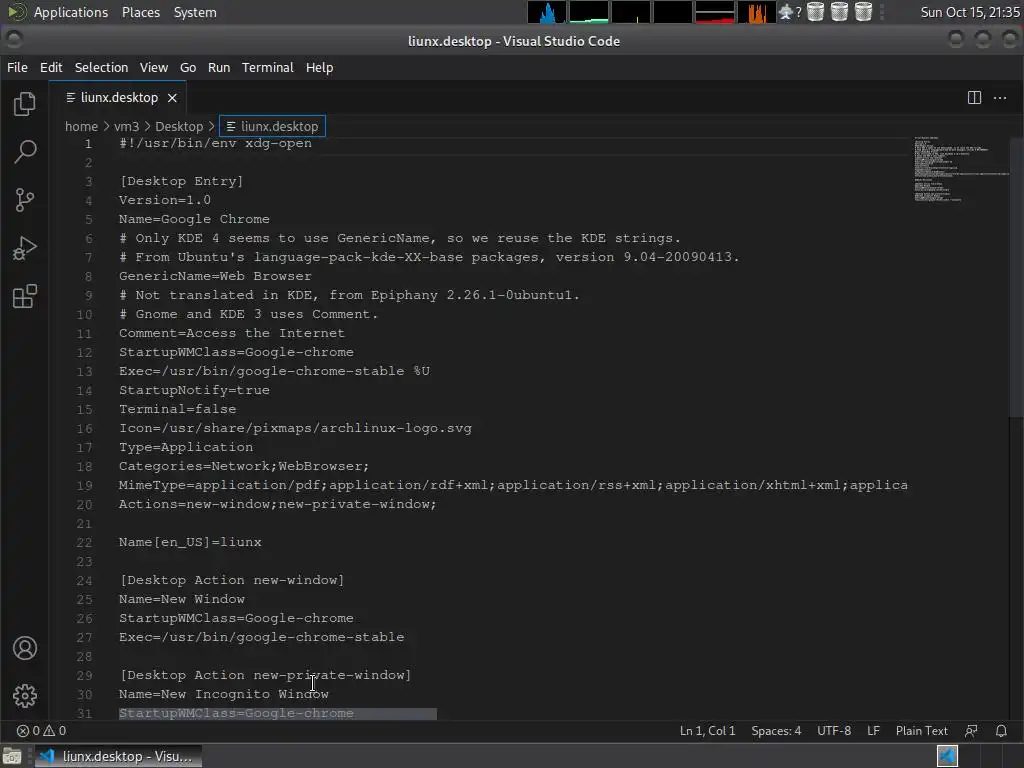Click the minimap code preview

tap(960, 170)
